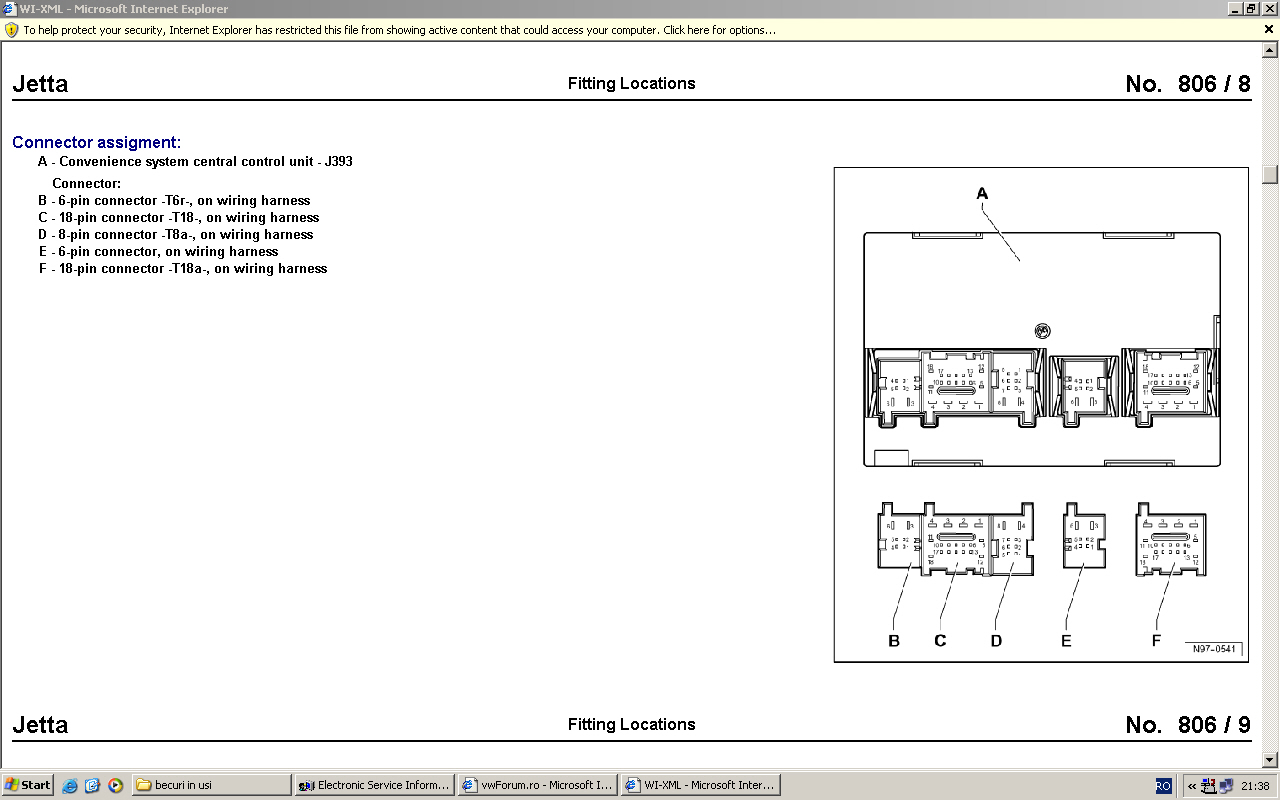Switch to vwForum.ro Internet Explorer window
The image size is (1280, 800).
[x=537, y=785]
